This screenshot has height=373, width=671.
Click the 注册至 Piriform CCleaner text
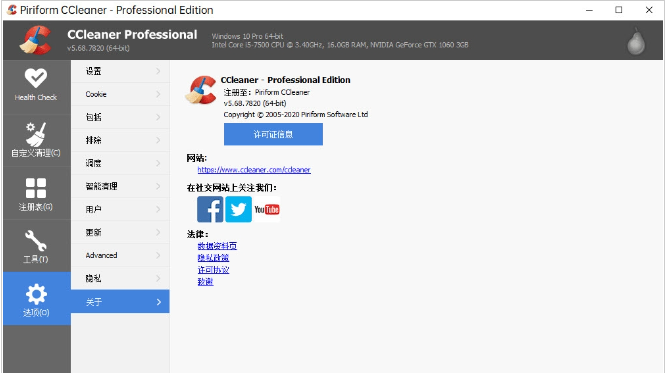point(266,92)
